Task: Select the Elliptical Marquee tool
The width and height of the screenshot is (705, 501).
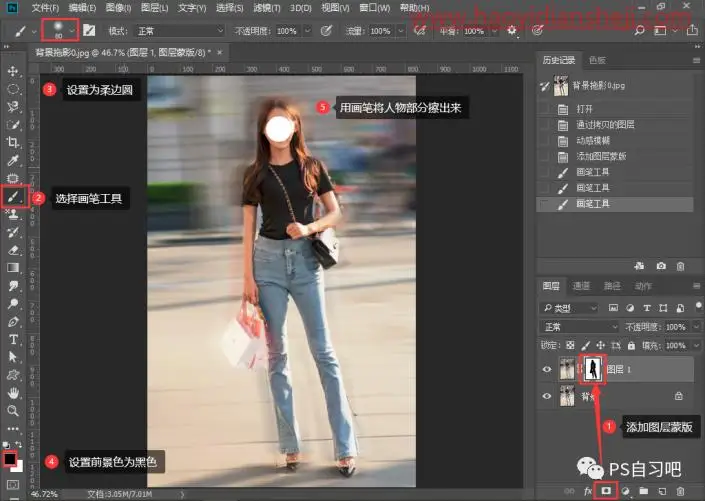Action: (13, 89)
